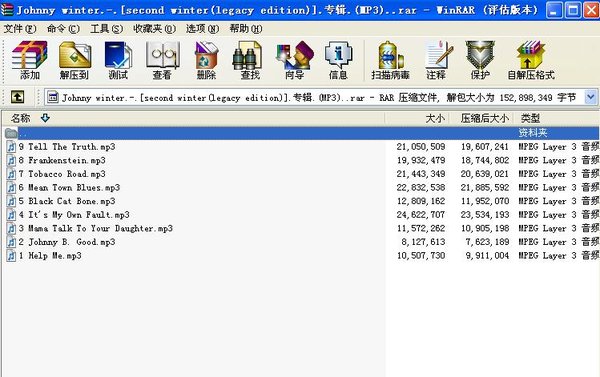
Task: Click the music icon of Help Me.mp3
Action: (x=11, y=256)
